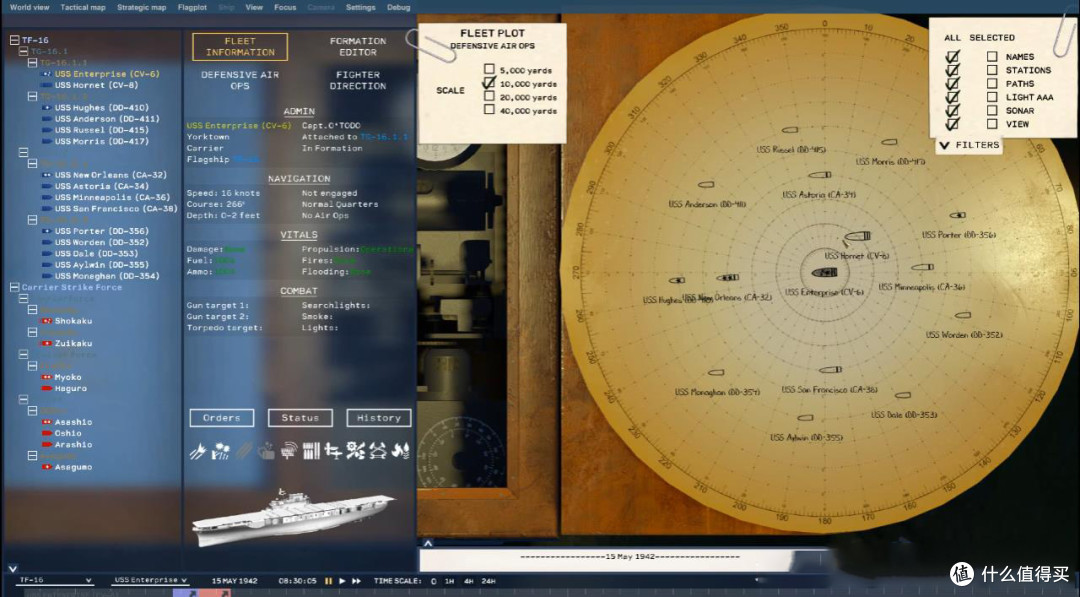Select USS Morris ship marker on plot
This screenshot has width=1080, height=597.
coord(889,142)
